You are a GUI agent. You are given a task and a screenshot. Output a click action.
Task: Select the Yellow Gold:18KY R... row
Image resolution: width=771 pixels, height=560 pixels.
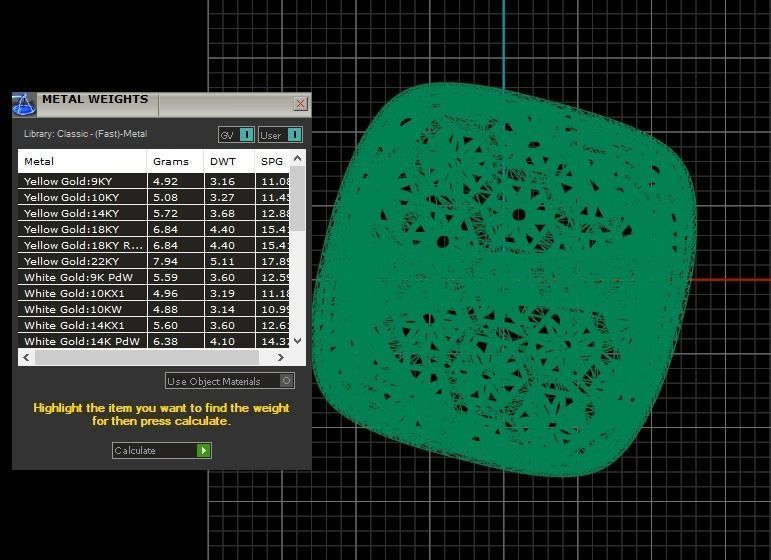point(154,245)
